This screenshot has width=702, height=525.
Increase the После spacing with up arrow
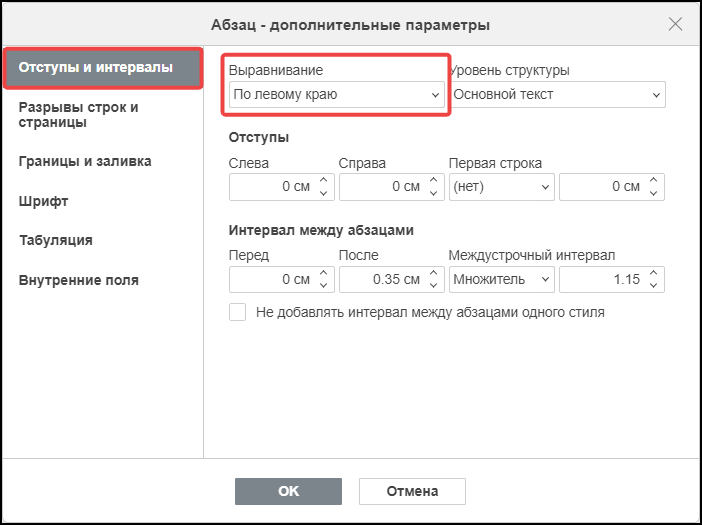click(433, 273)
